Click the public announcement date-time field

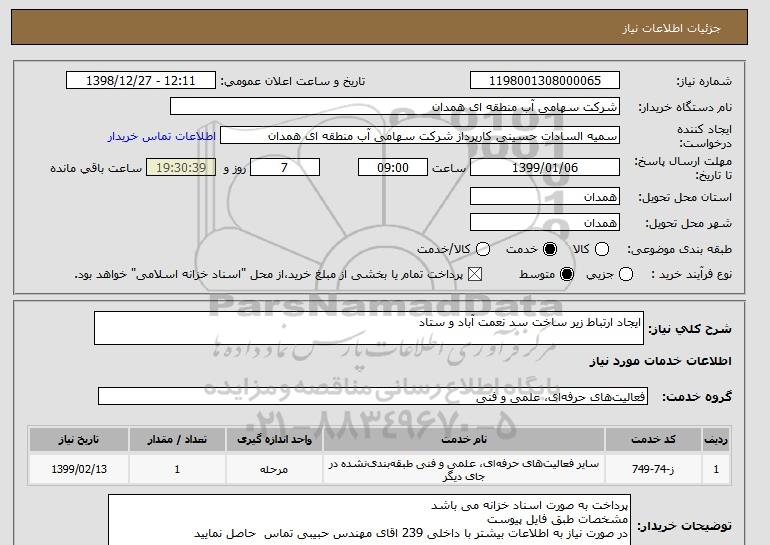[x=141, y=81]
